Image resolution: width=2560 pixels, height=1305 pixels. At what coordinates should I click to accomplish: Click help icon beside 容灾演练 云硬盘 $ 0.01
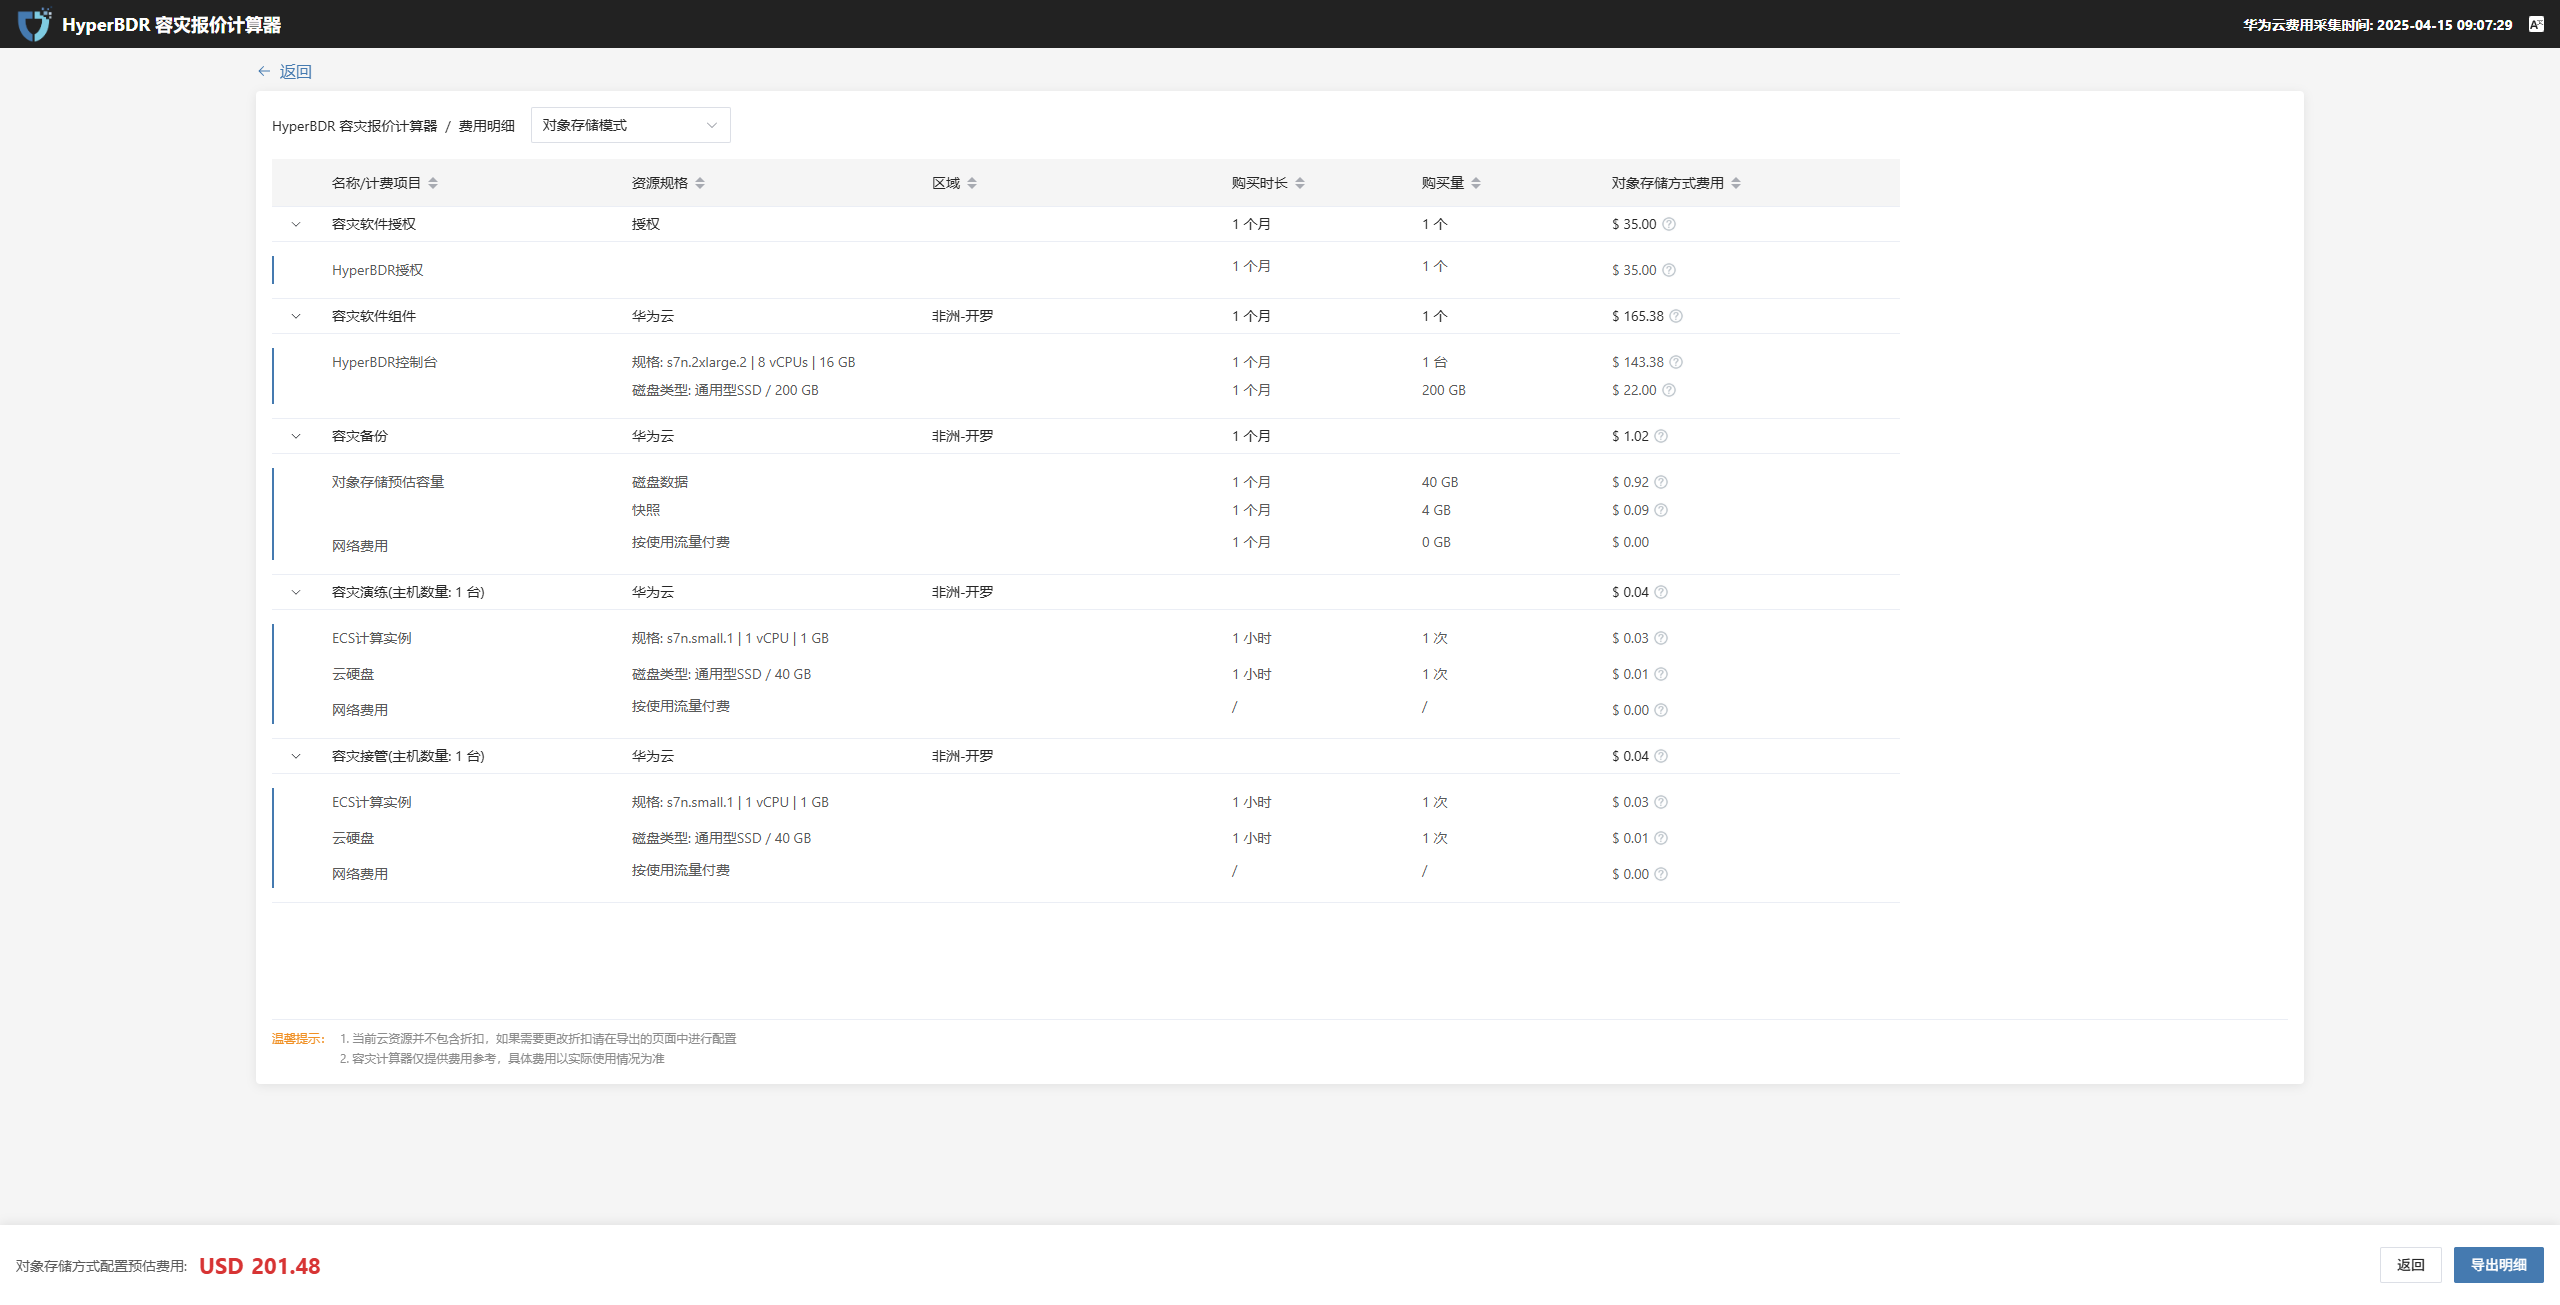(x=1661, y=674)
